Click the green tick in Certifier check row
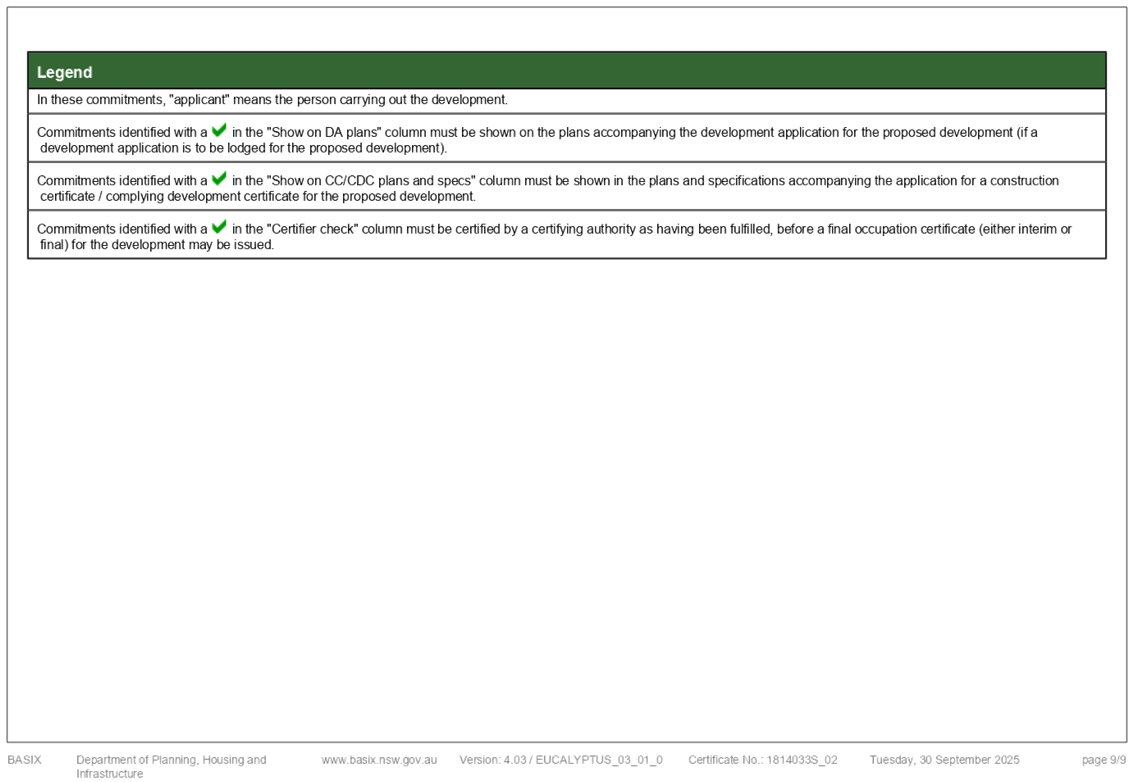Image resolution: width=1134 pixels, height=782 pixels. 219,227
